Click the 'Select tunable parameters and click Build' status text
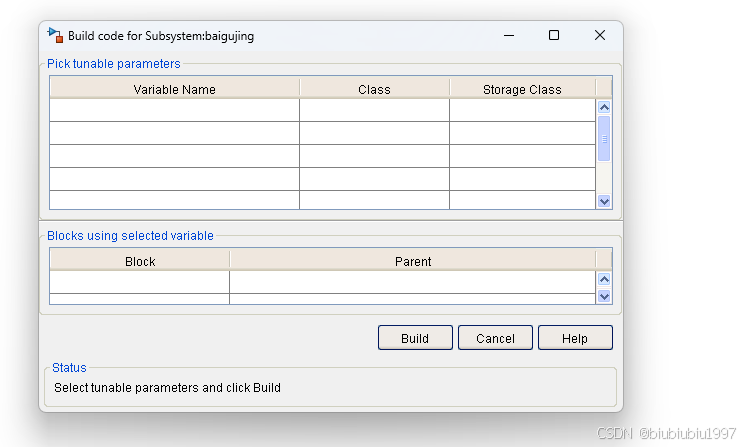Image resolution: width=752 pixels, height=447 pixels. tap(167, 388)
